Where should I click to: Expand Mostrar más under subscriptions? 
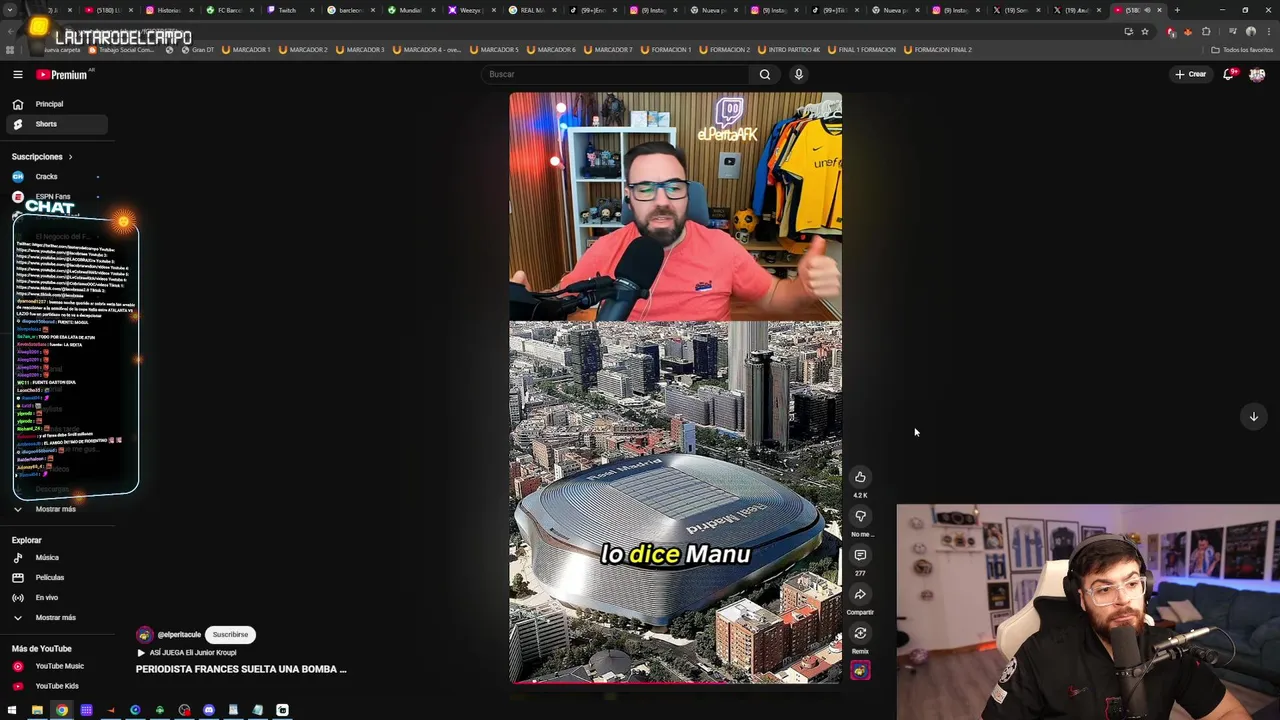tap(55, 509)
